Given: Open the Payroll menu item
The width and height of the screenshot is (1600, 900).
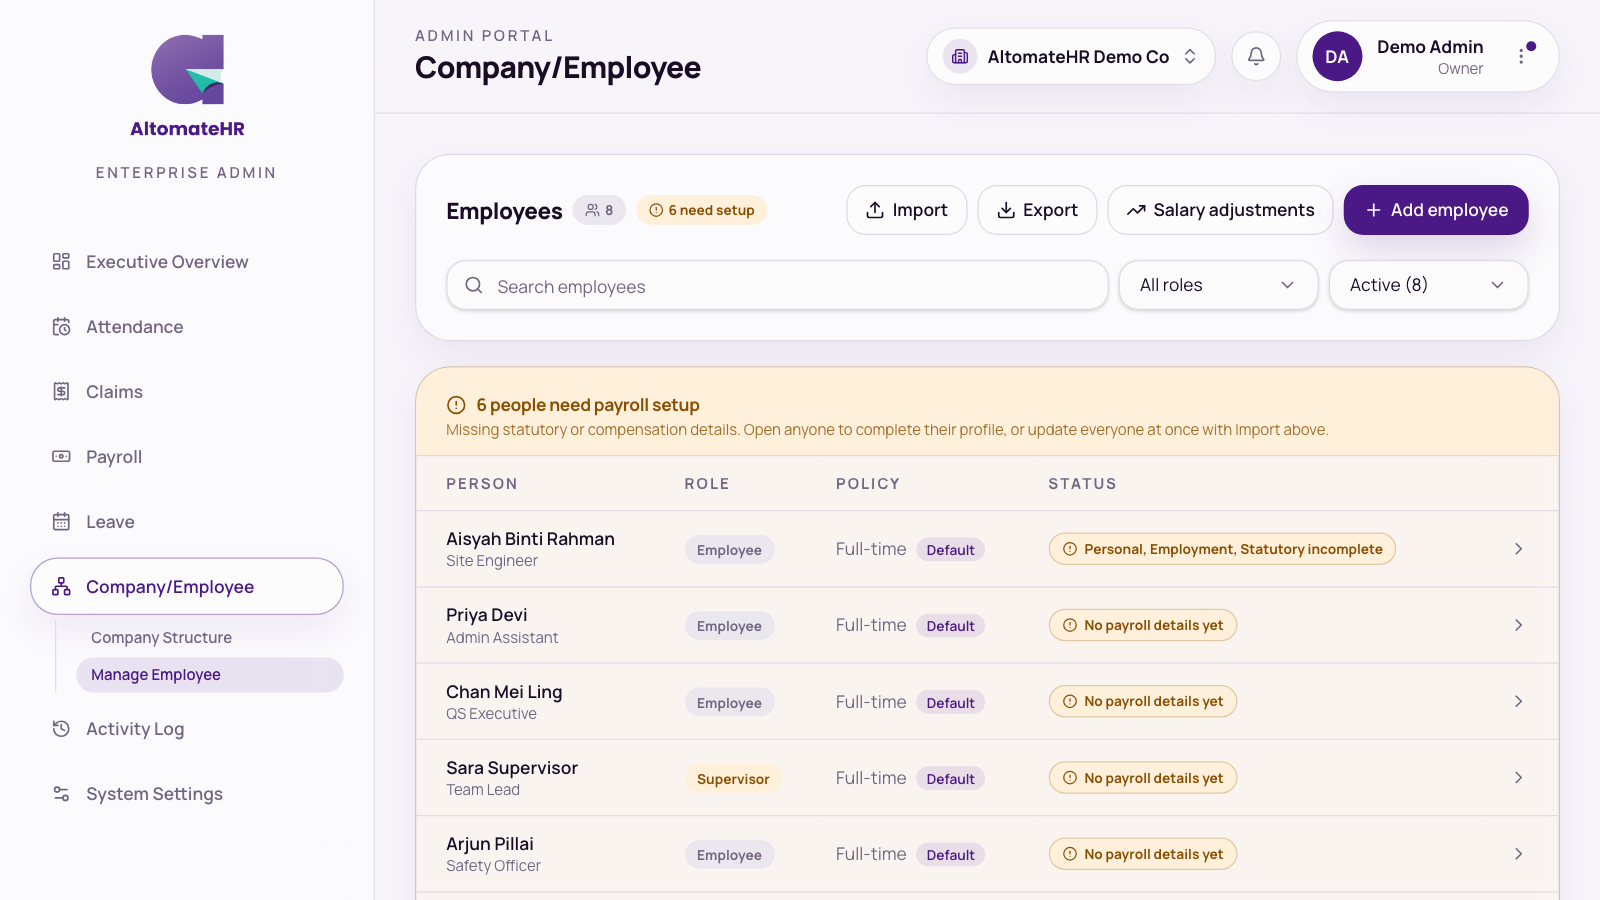Looking at the screenshot, I should pos(187,456).
